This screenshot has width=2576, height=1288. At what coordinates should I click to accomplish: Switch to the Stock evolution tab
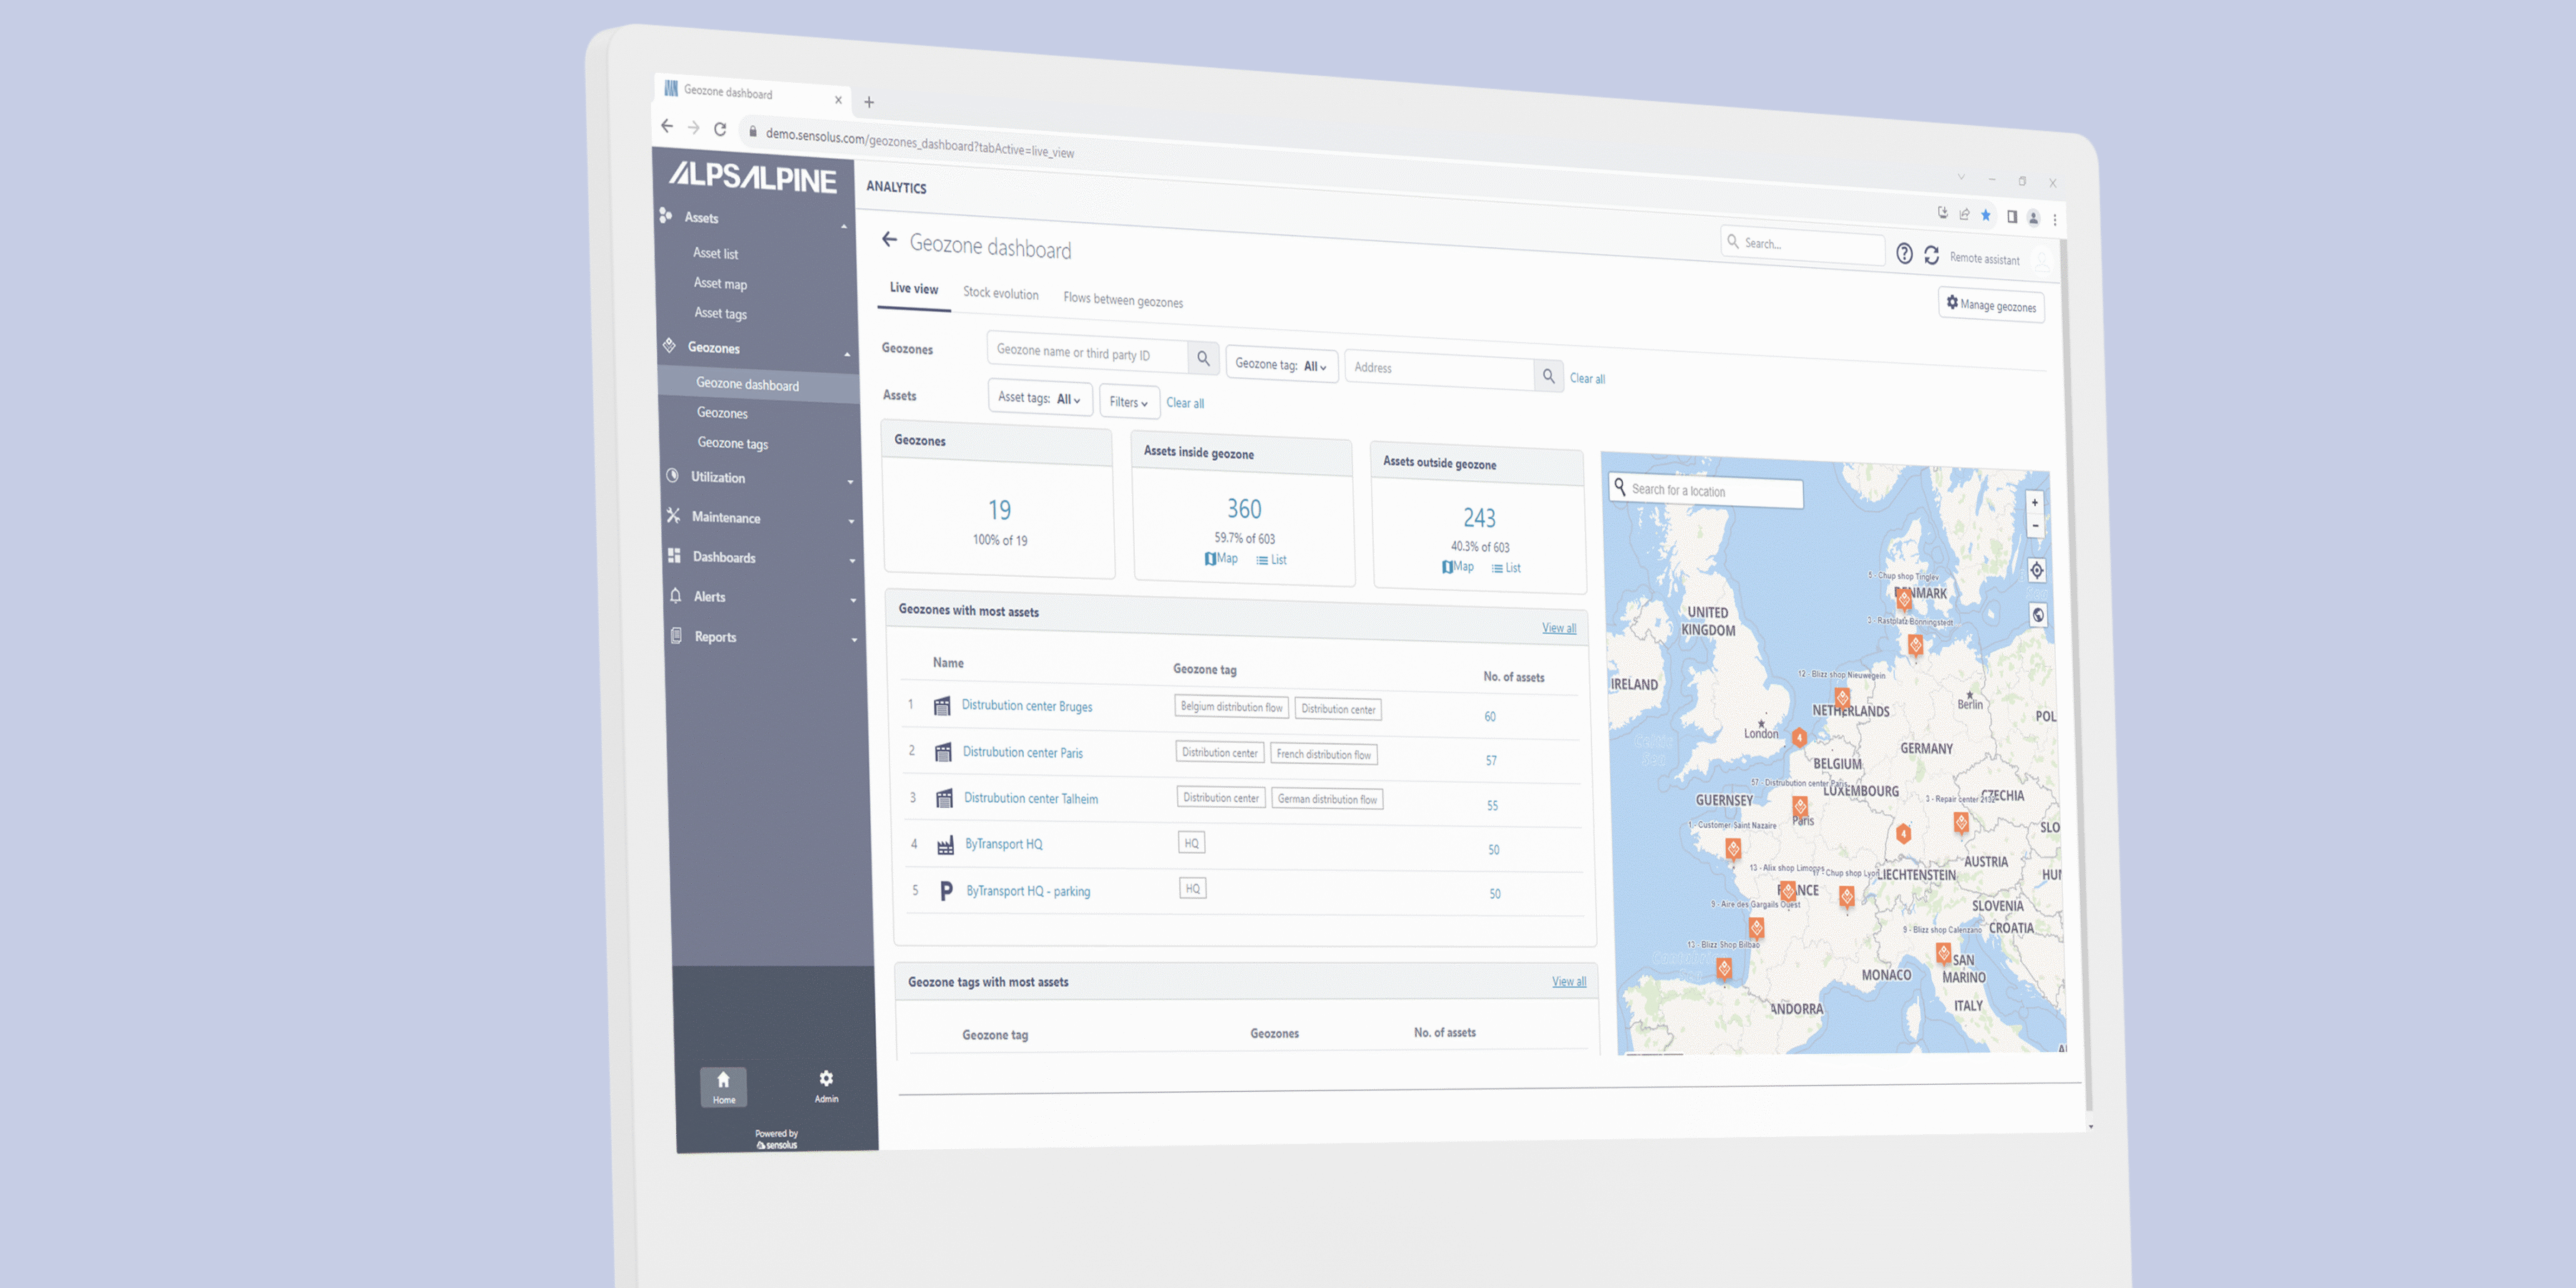[x=1000, y=293]
